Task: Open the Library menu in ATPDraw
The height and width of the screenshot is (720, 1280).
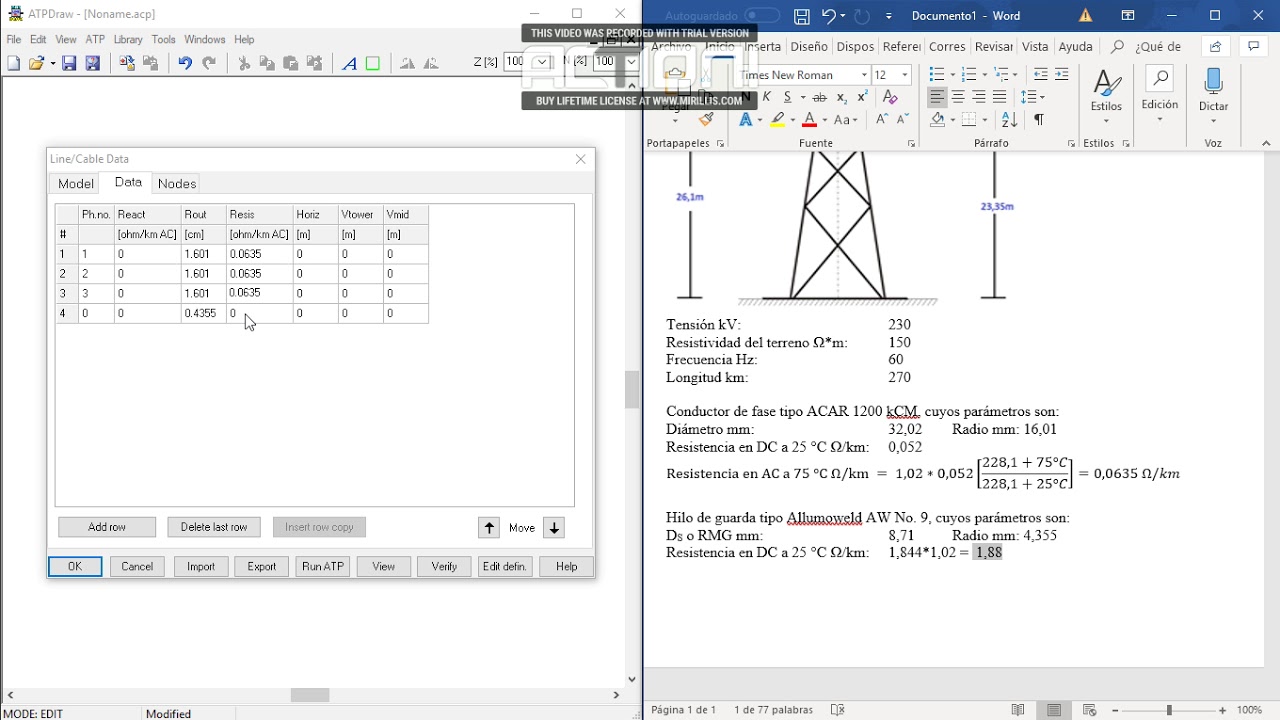Action: (x=128, y=40)
